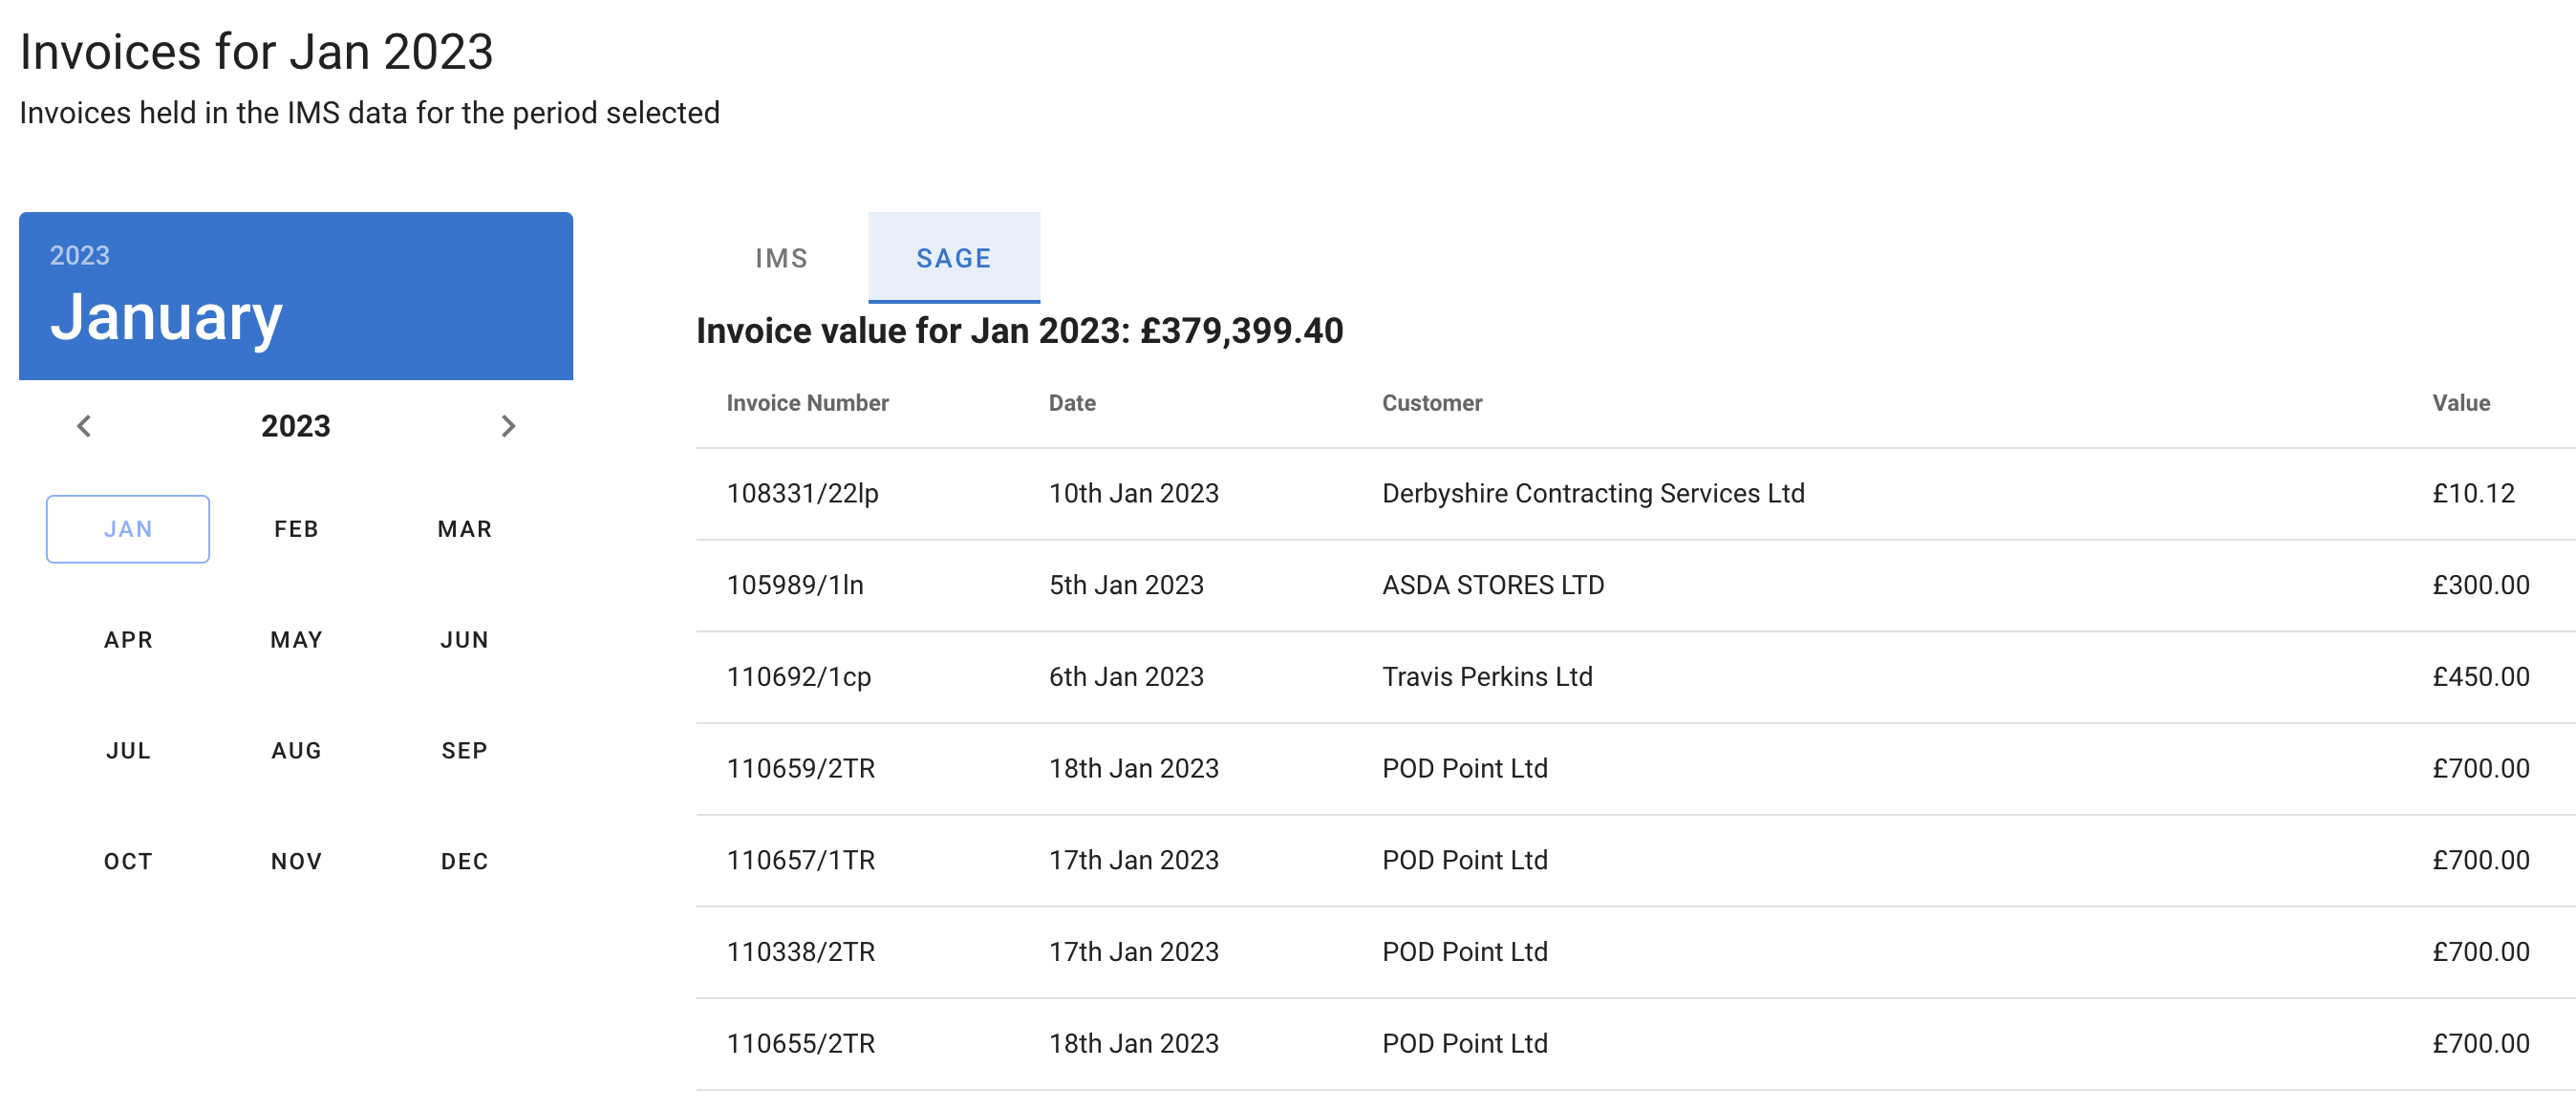Open invoice row 108331/22lp

click(x=802, y=494)
